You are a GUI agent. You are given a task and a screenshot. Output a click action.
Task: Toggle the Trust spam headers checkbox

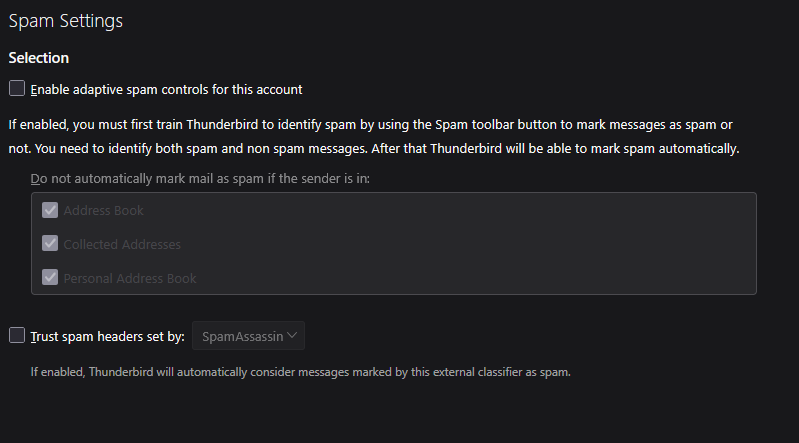point(17,336)
